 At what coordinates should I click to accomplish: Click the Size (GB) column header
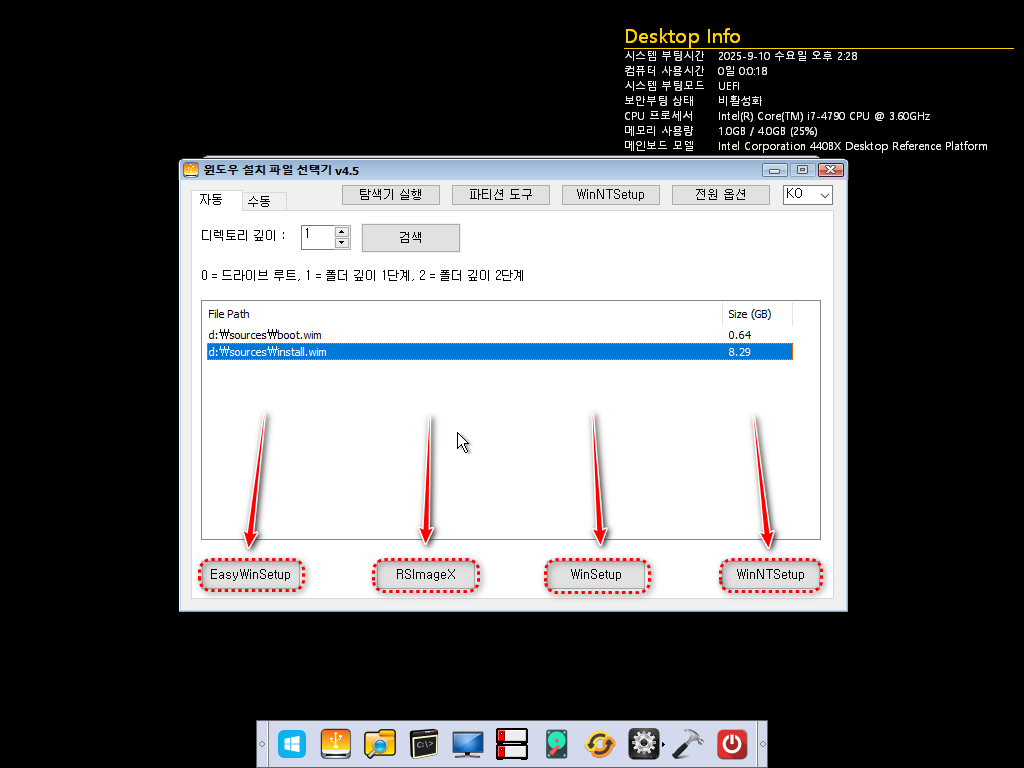pyautogui.click(x=757, y=313)
